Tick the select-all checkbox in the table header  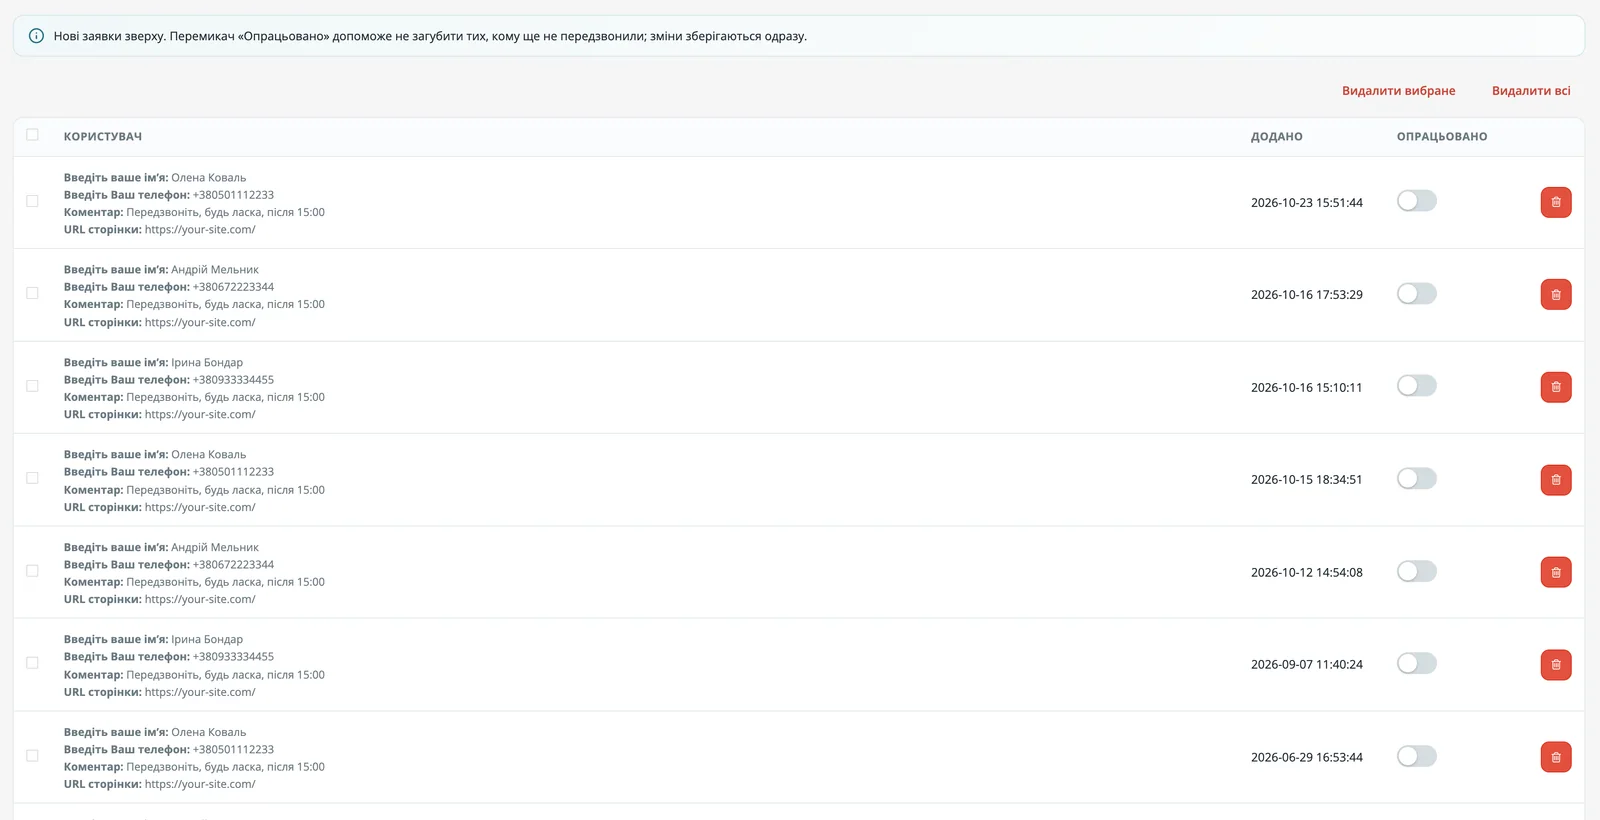[32, 135]
